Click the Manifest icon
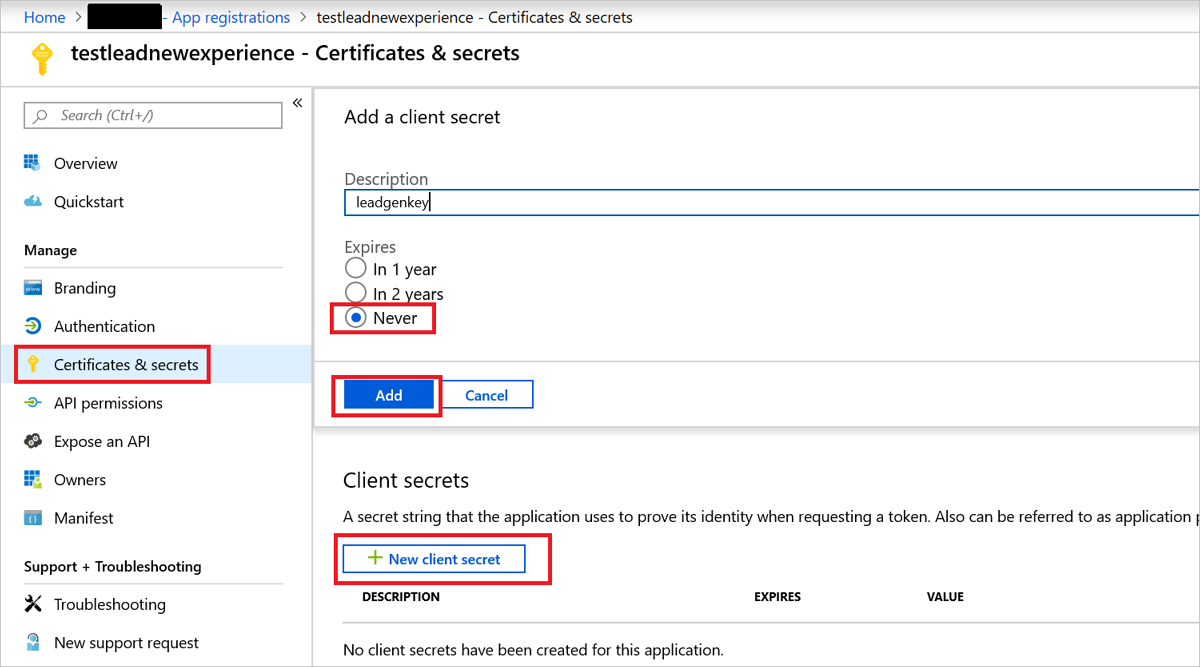 [33, 518]
